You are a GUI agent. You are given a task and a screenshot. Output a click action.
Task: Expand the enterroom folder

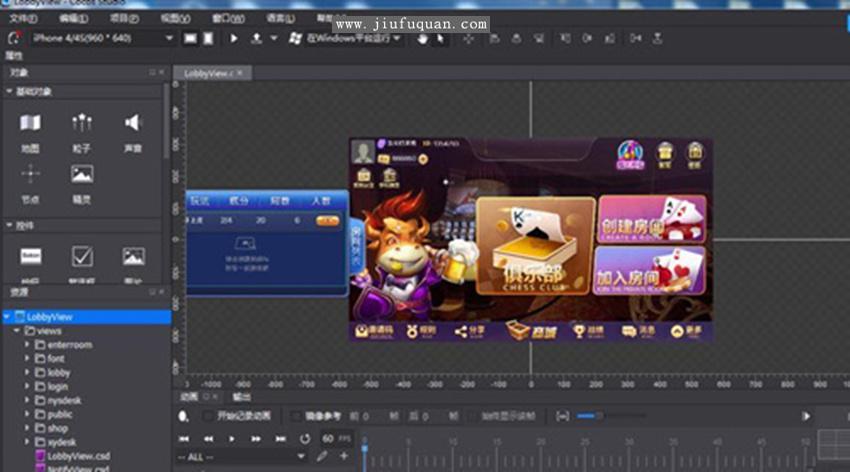[x=27, y=345]
